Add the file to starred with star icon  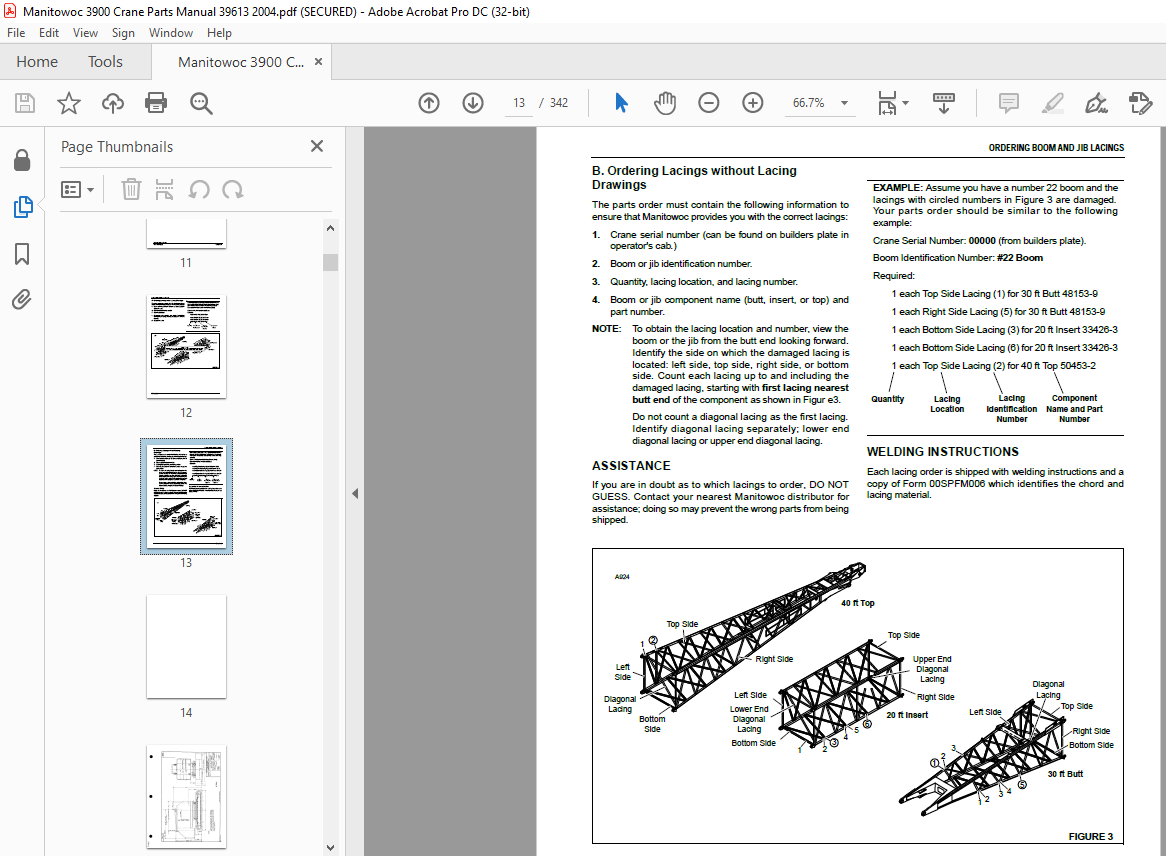(x=68, y=103)
